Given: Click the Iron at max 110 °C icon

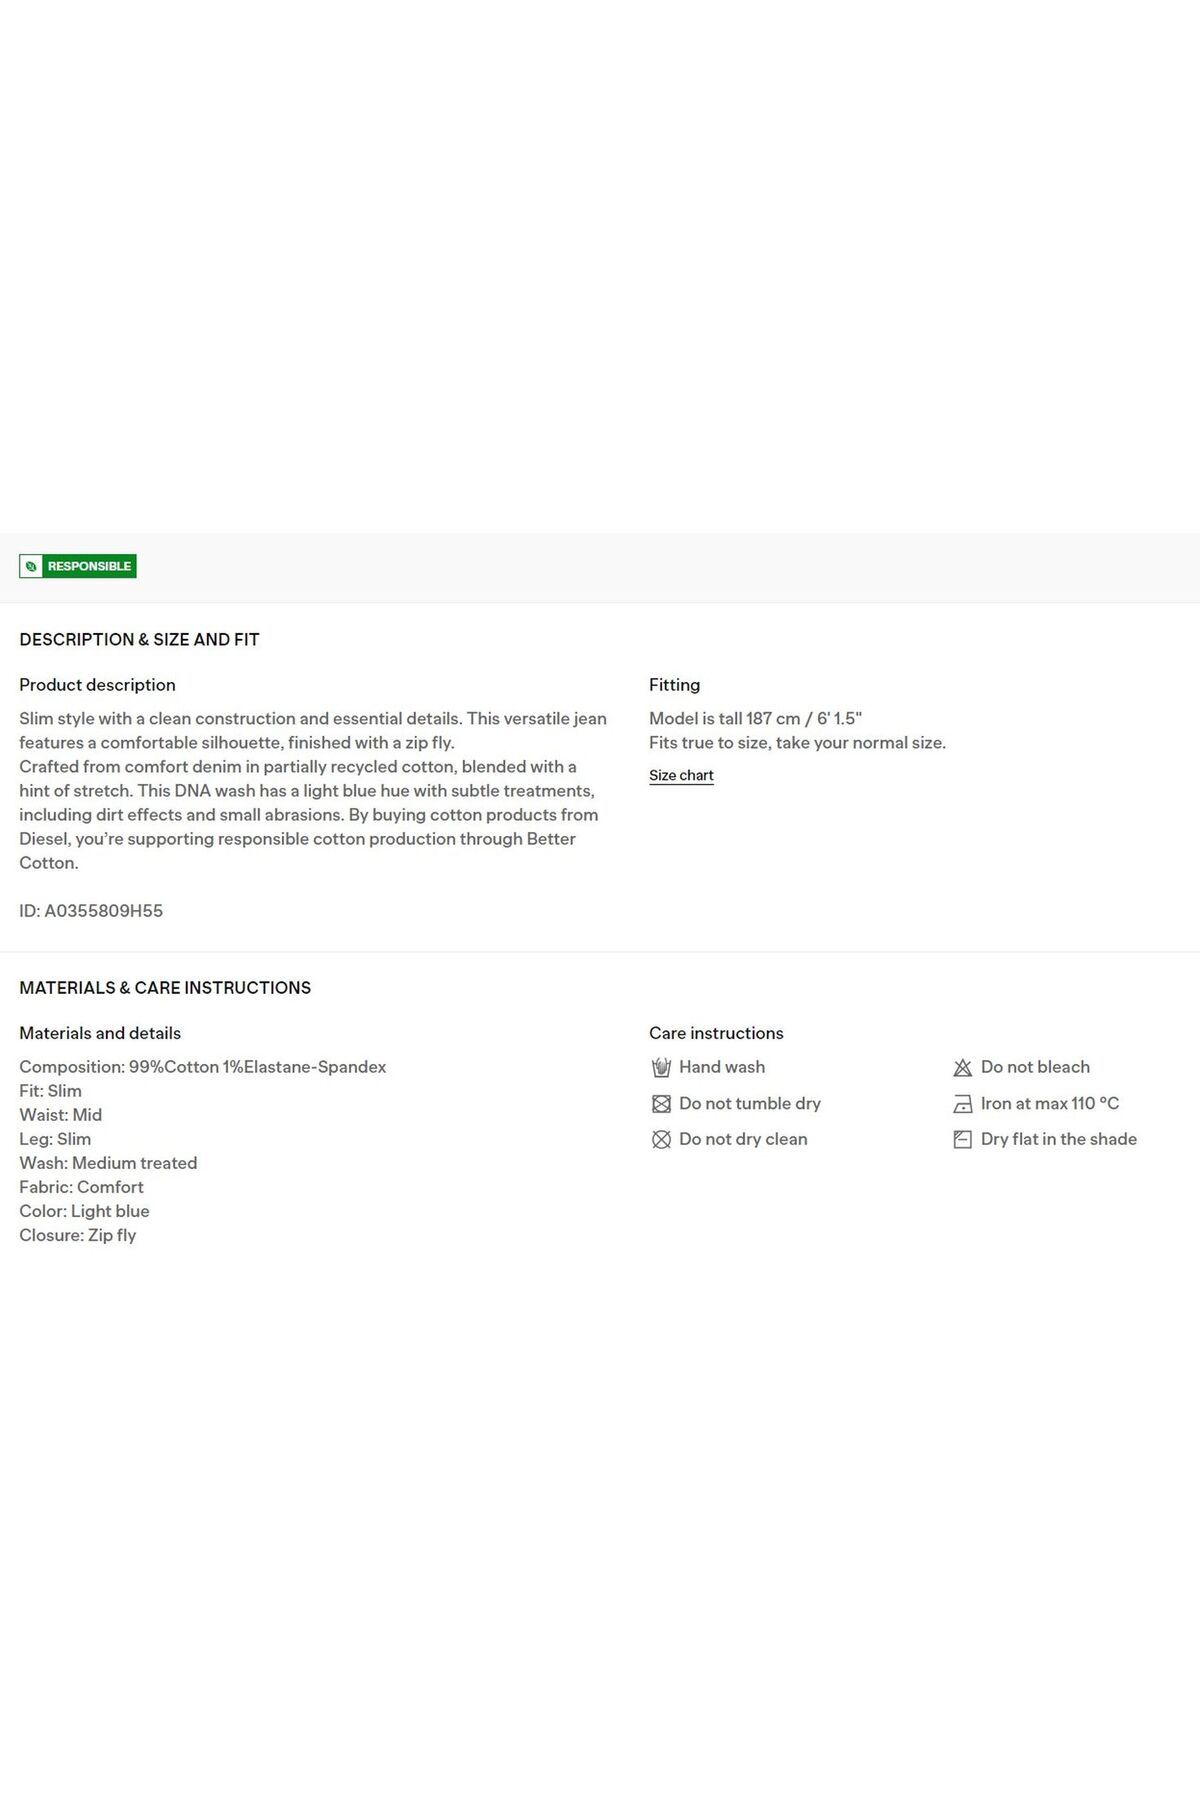Looking at the screenshot, I should [963, 1104].
